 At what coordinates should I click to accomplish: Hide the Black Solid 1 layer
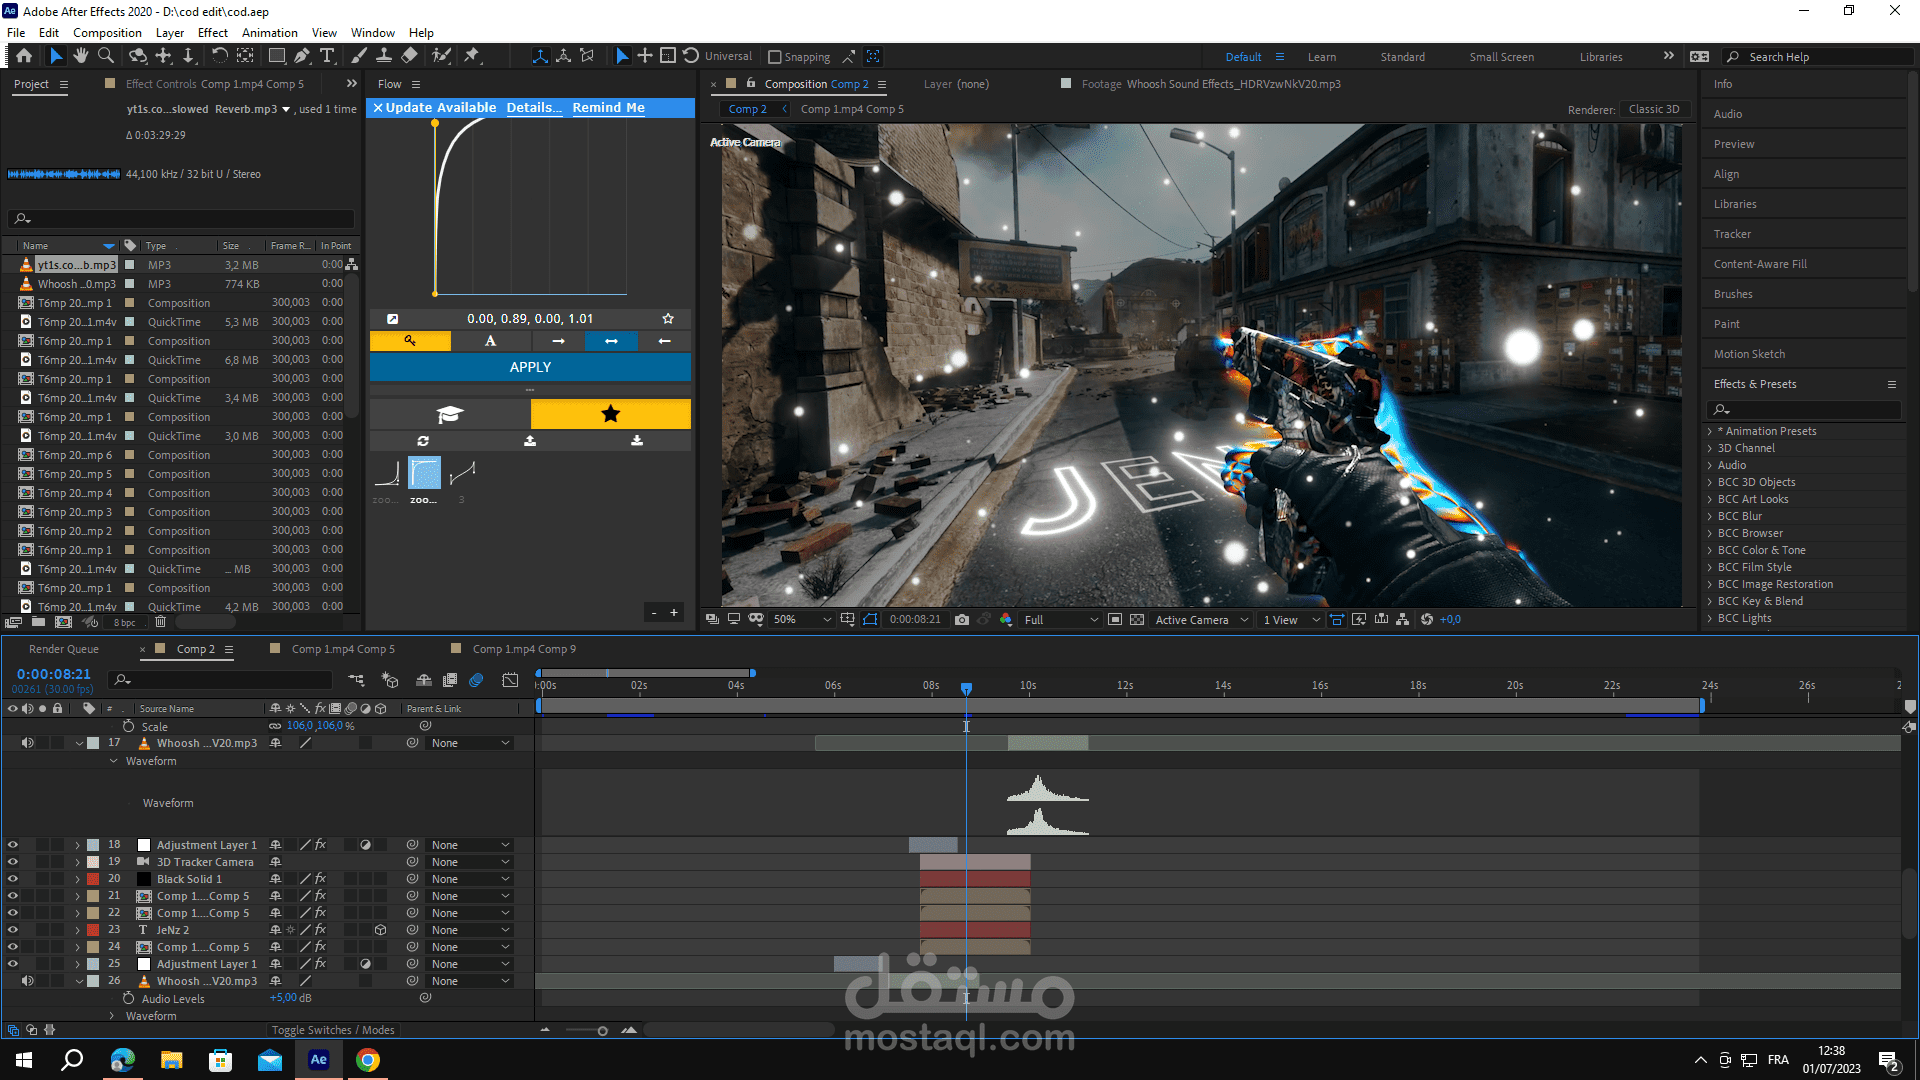pos(13,879)
